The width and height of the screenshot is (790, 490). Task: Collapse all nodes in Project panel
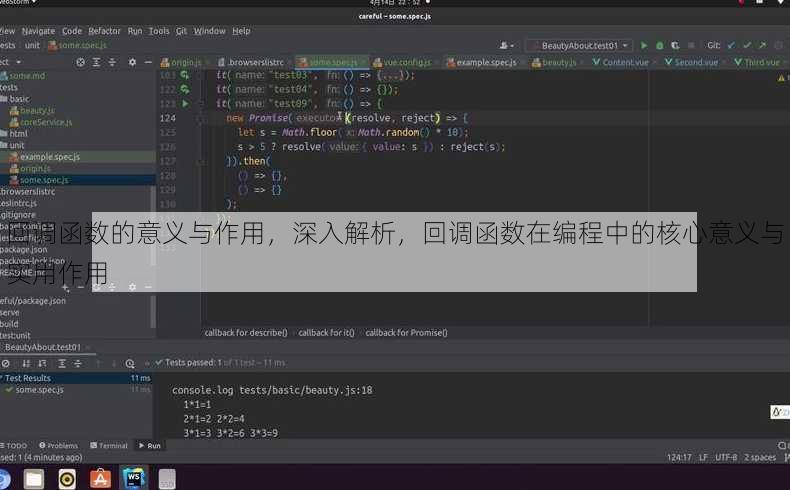tap(112, 62)
